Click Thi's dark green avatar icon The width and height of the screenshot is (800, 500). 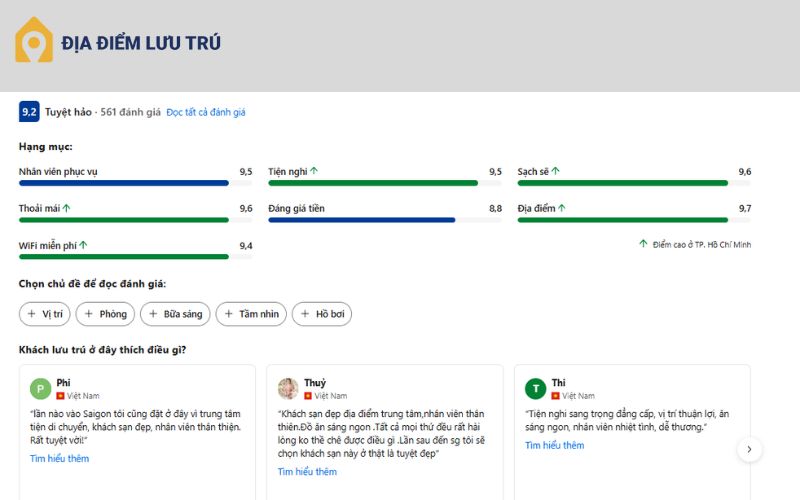coord(536,389)
